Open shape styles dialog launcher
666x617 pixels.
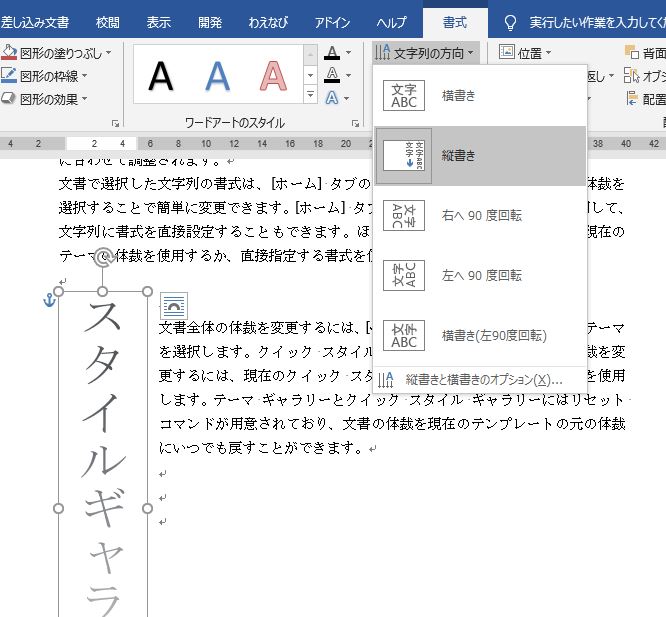(x=115, y=123)
